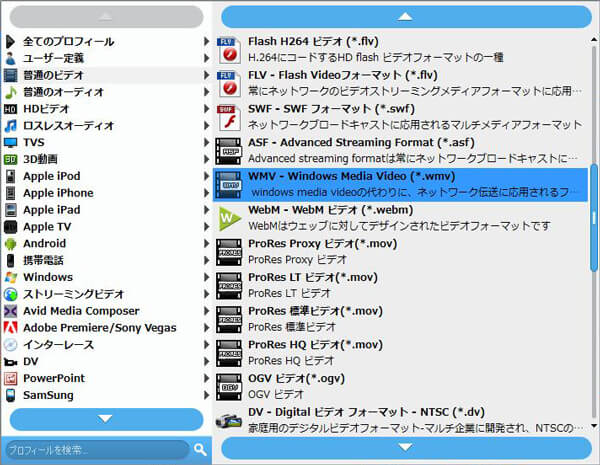Select WMV - Windows Media Video format
The width and height of the screenshot is (600, 465).
(400, 184)
